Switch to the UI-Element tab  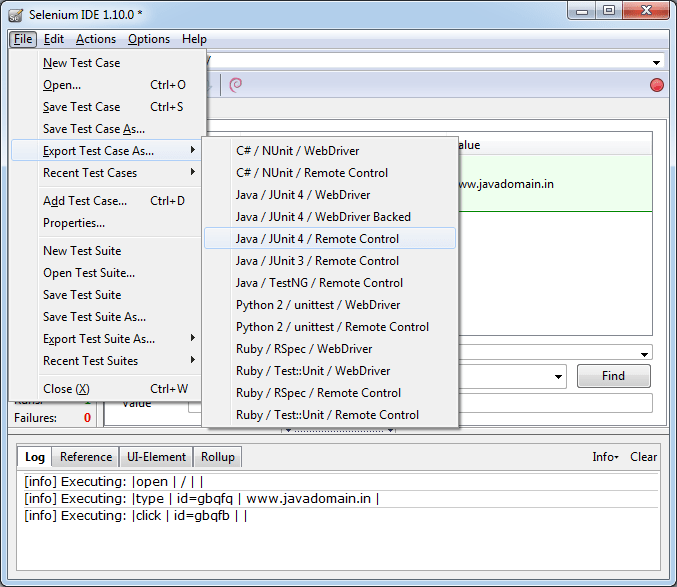click(156, 457)
